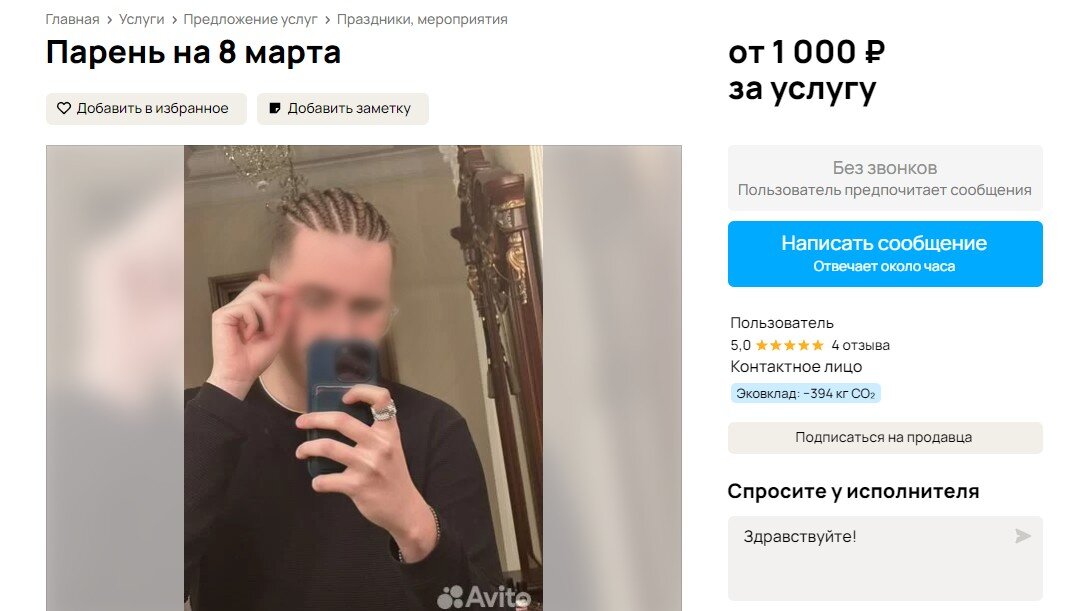Click the send arrow in message box
1078x611 pixels.
(1023, 535)
